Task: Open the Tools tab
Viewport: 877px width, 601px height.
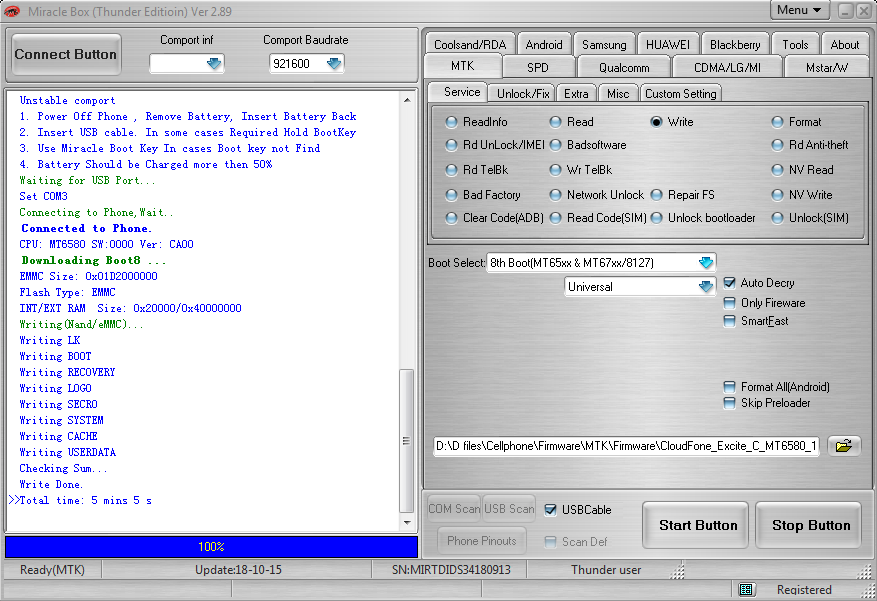Action: coord(795,45)
